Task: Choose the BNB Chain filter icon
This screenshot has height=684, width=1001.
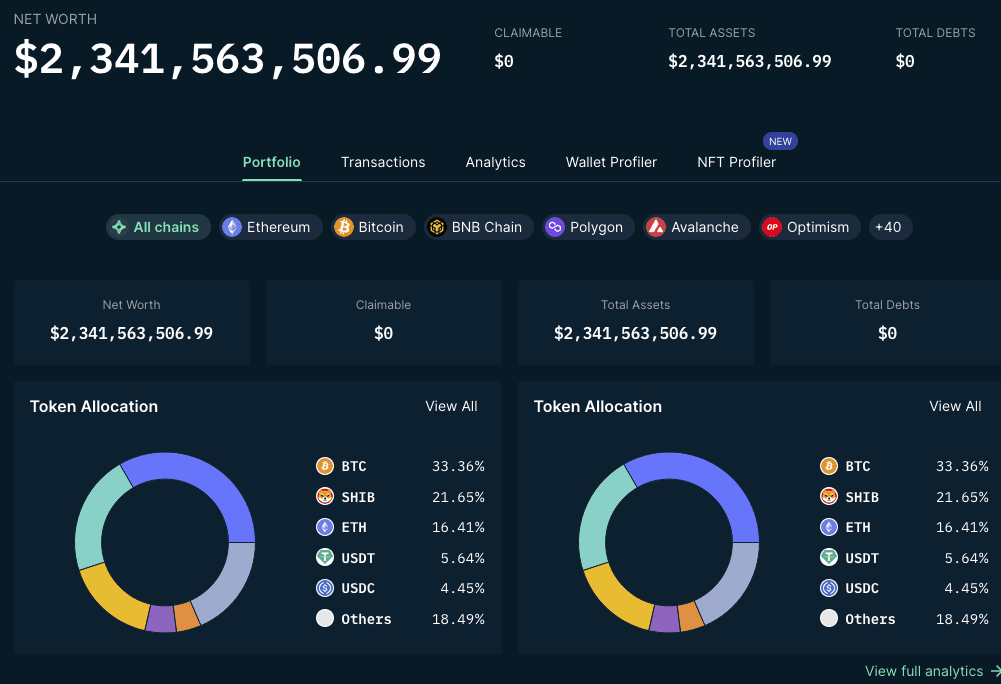Action: tap(437, 227)
